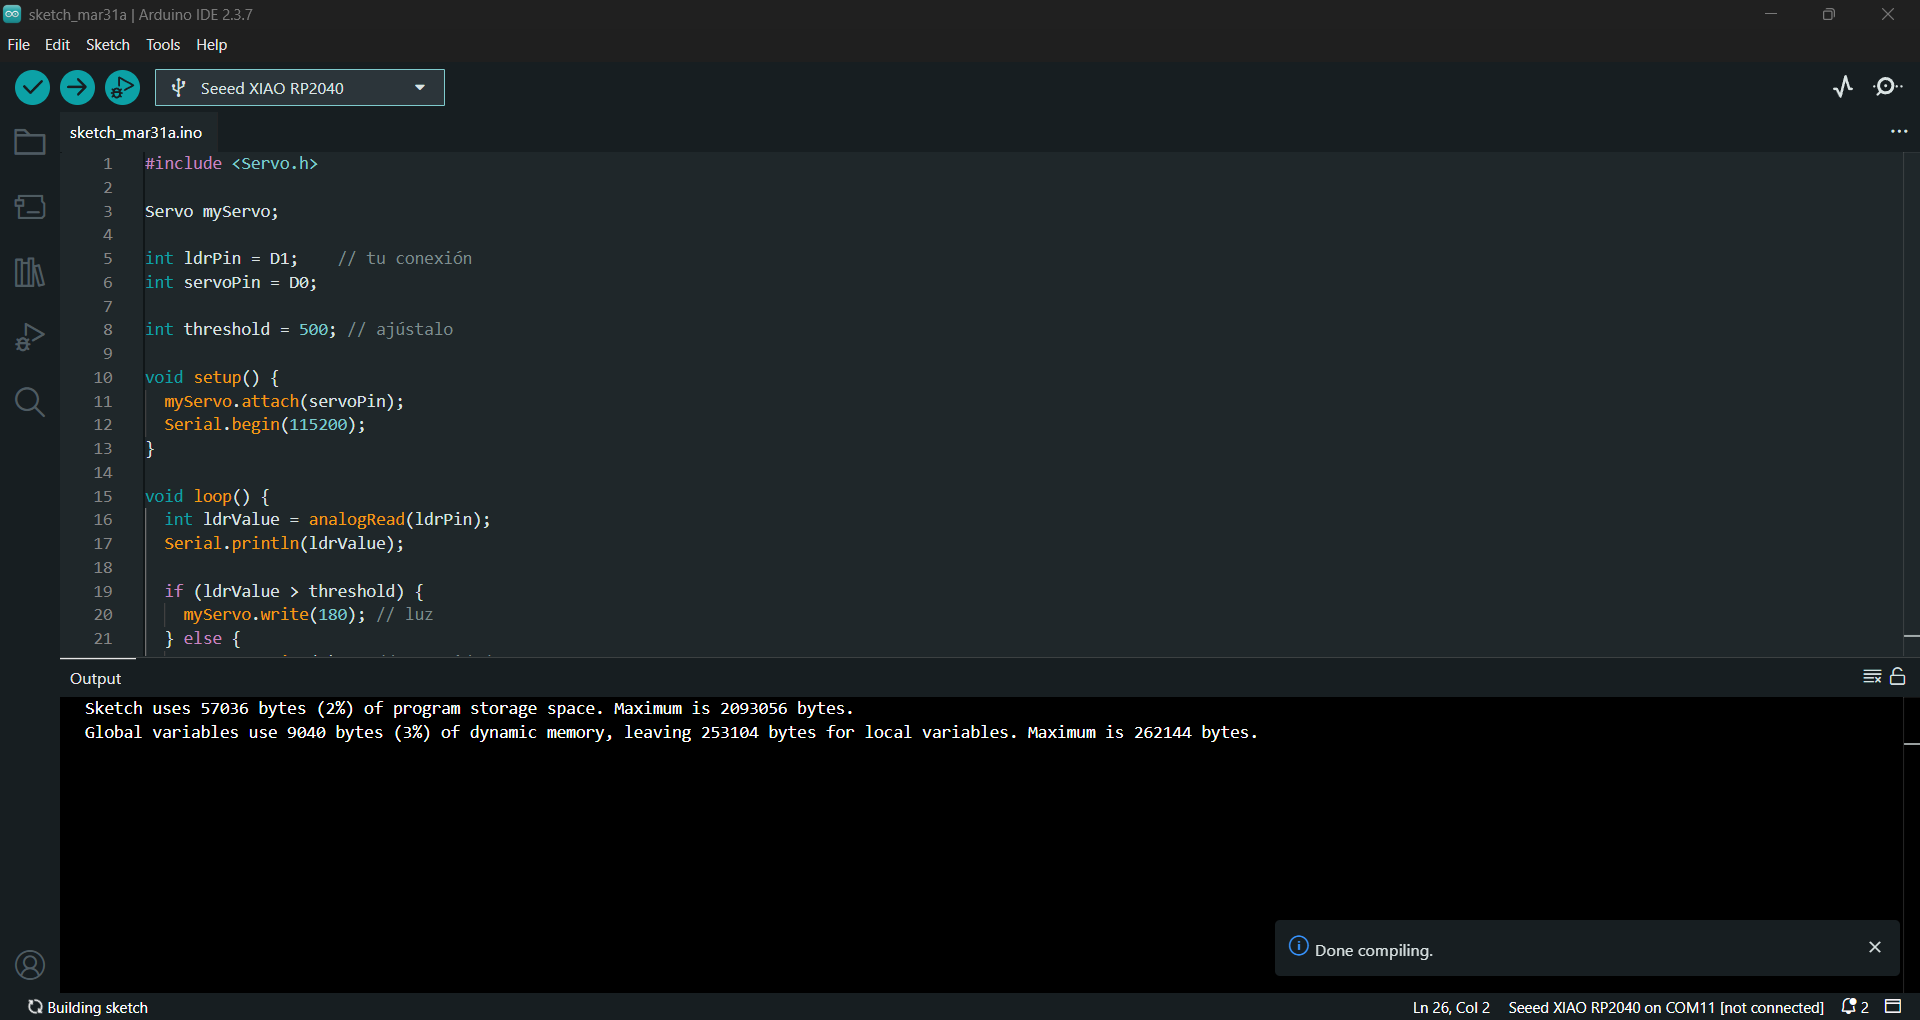This screenshot has width=1920, height=1020.
Task: Click the '// ajústalo' comment
Action: (400, 329)
